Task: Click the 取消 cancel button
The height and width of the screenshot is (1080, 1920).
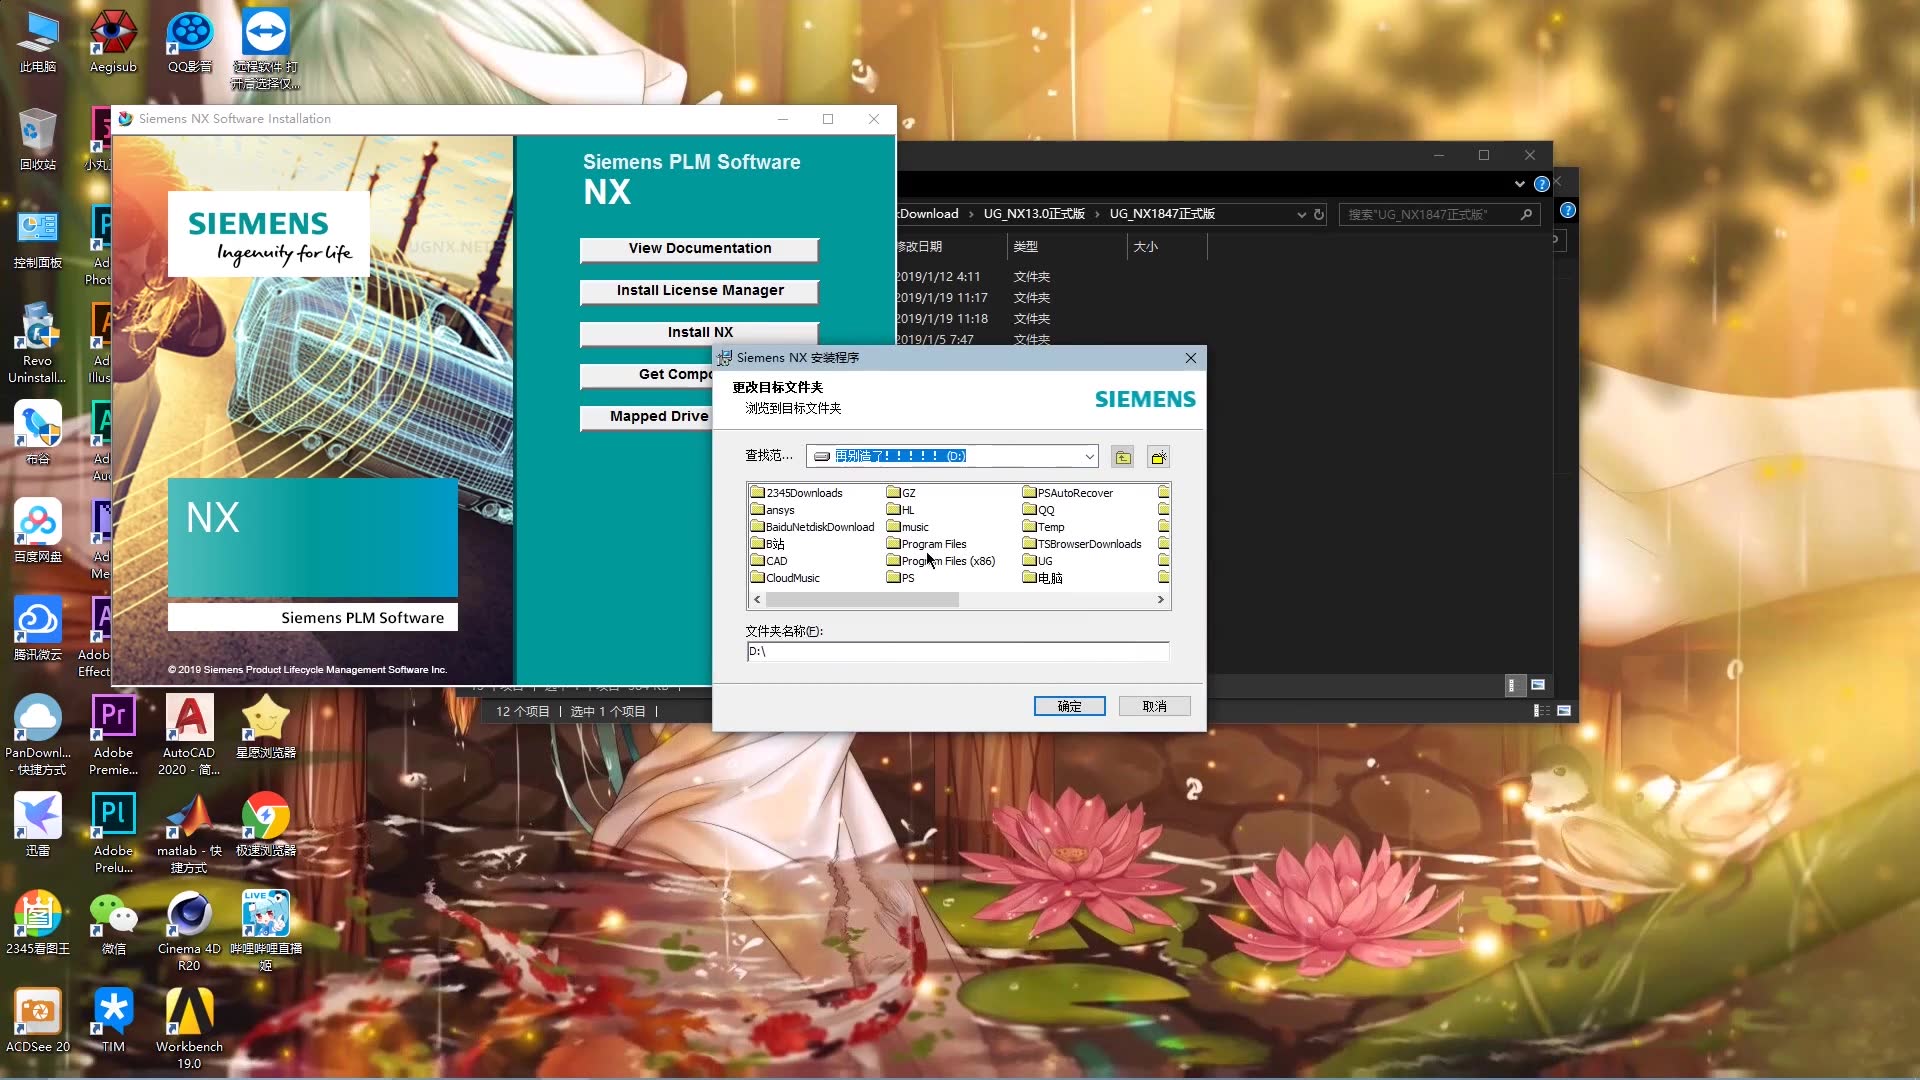Action: 1154,706
